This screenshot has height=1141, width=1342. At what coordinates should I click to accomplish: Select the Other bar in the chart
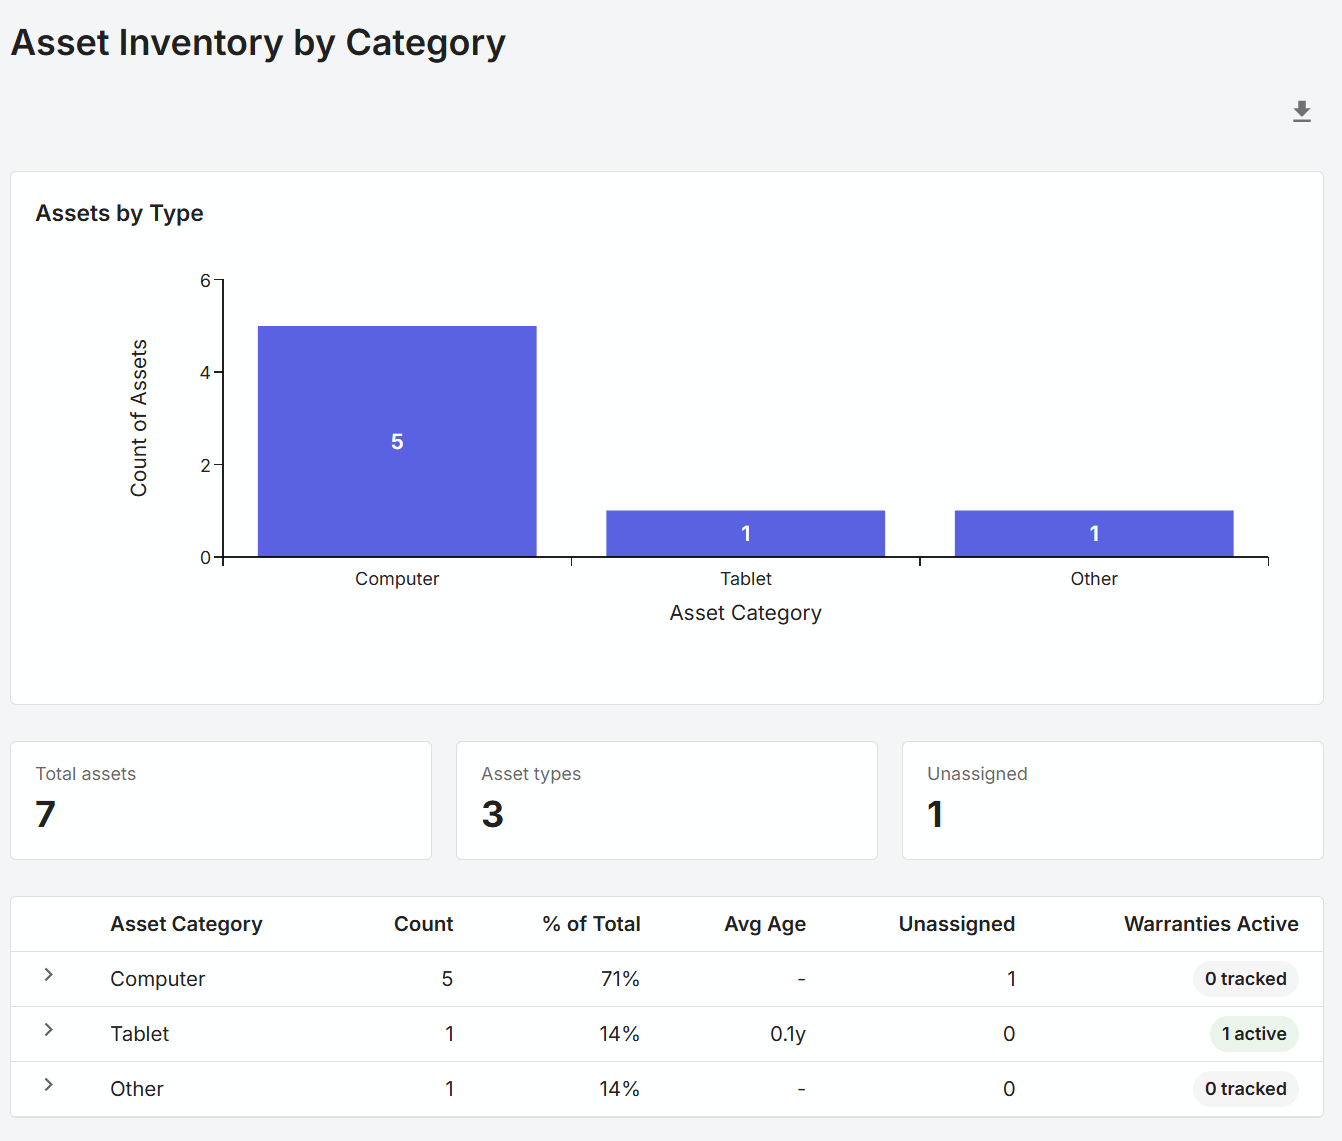(1094, 533)
